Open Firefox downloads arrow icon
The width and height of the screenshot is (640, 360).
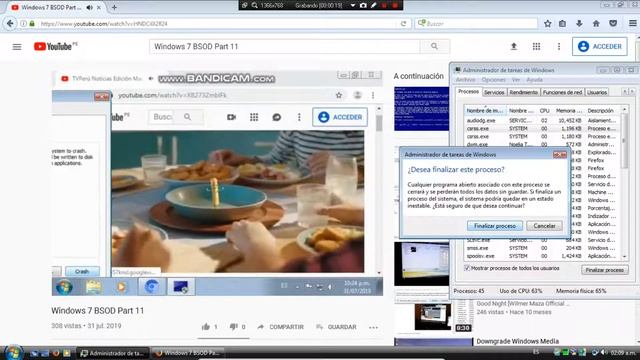pyautogui.click(x=579, y=24)
